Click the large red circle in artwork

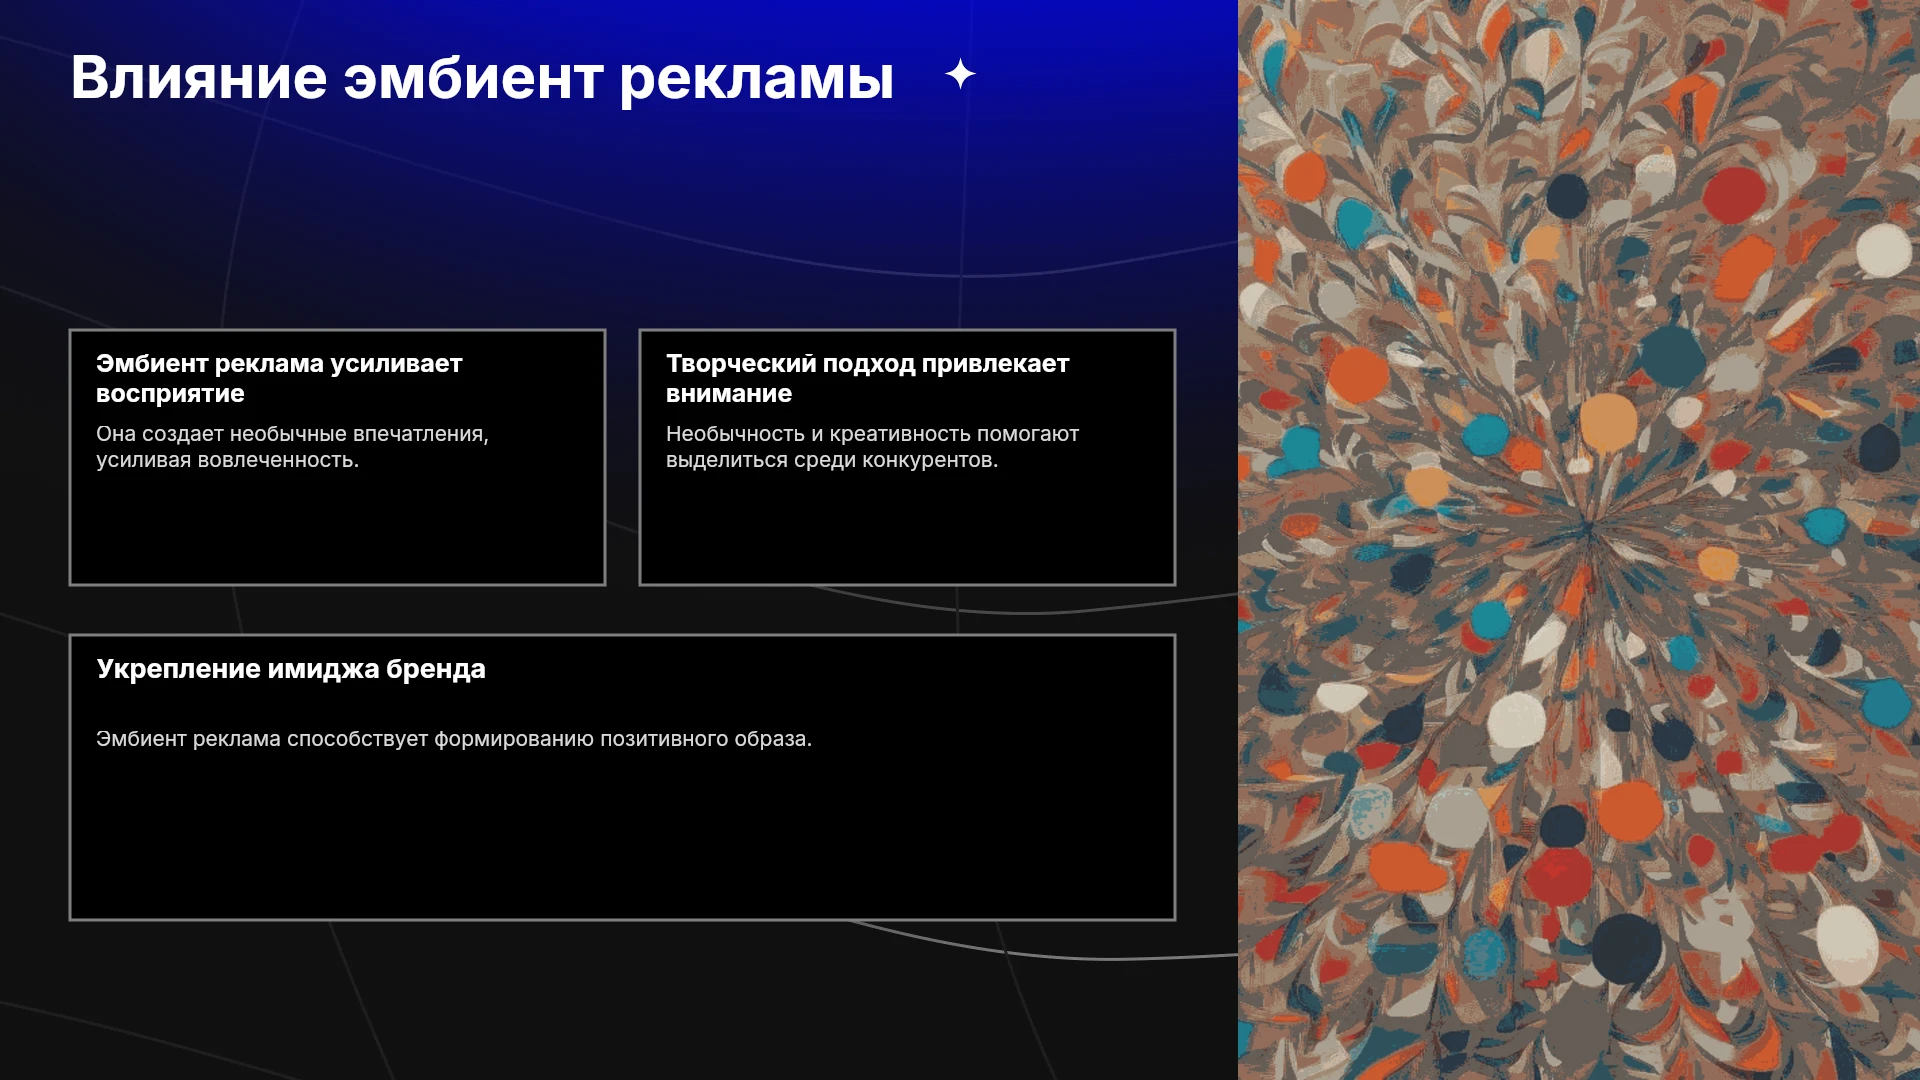(1734, 194)
